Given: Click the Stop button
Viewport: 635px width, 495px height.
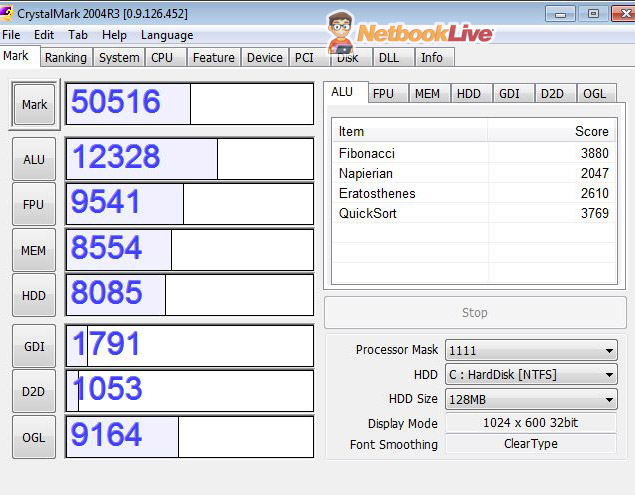Looking at the screenshot, I should click(475, 312).
